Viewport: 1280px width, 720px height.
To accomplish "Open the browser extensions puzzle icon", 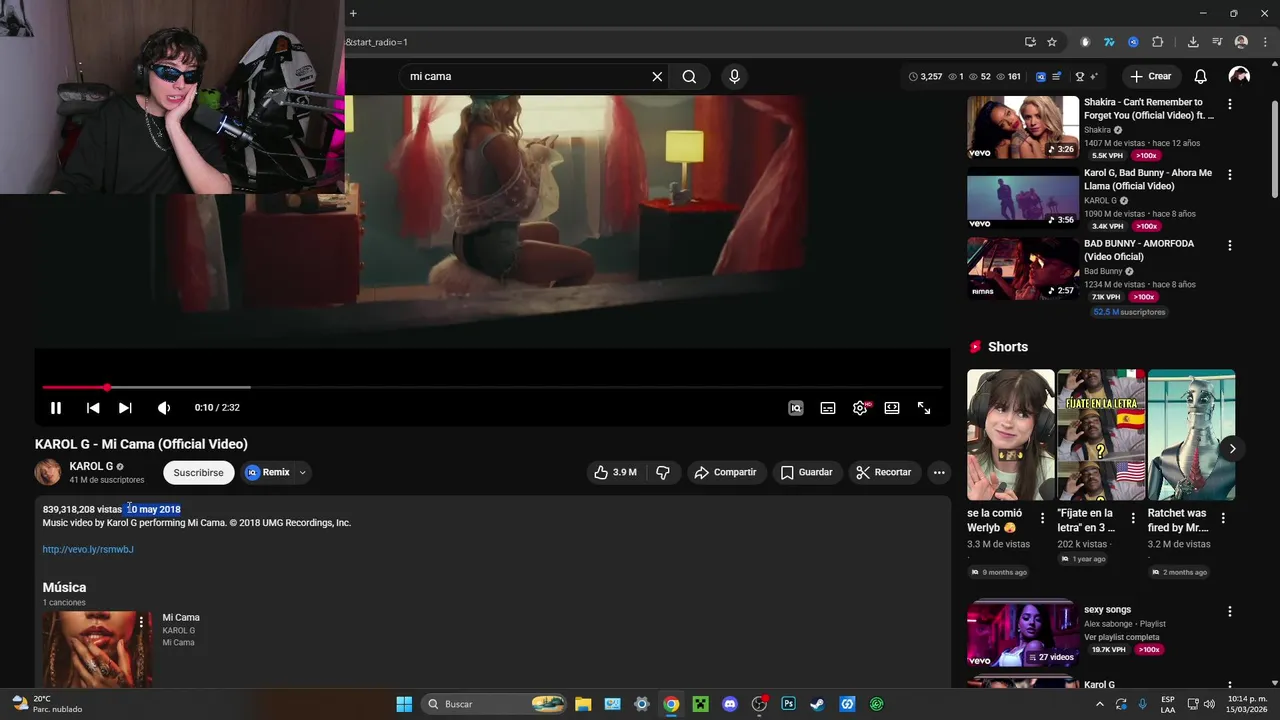I will [1158, 42].
